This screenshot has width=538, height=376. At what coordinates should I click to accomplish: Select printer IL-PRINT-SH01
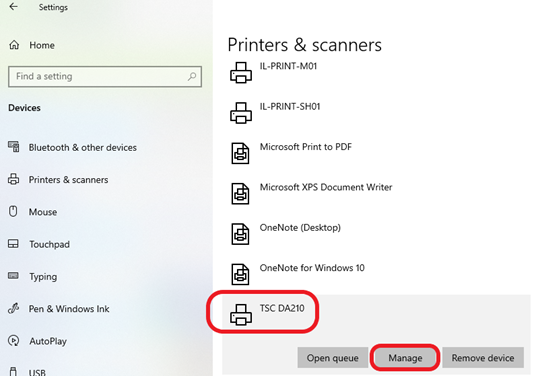pyautogui.click(x=290, y=106)
